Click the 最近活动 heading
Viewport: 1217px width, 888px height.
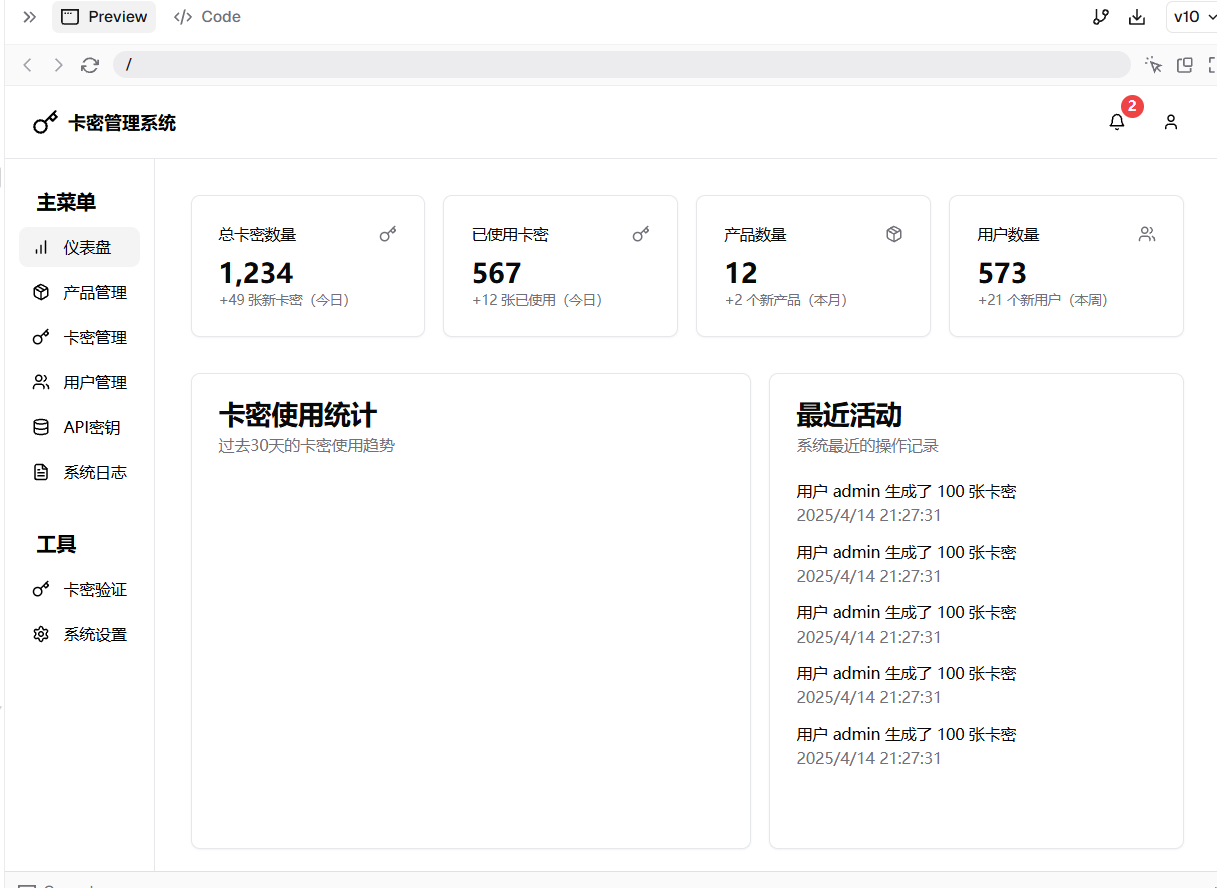[849, 415]
